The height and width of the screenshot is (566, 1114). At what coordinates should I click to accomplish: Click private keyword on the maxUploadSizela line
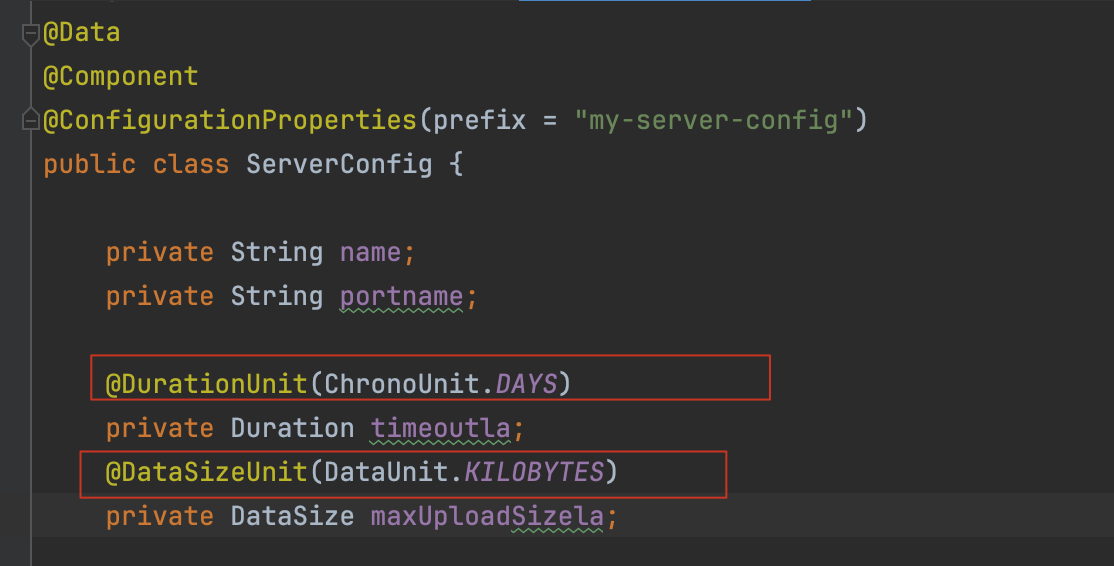pos(160,517)
